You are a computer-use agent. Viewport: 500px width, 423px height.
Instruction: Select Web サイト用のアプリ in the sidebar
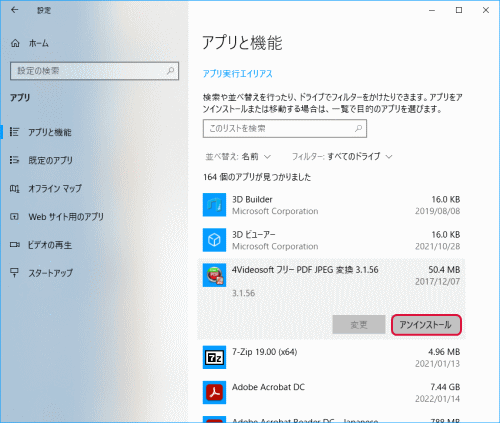pos(66,217)
